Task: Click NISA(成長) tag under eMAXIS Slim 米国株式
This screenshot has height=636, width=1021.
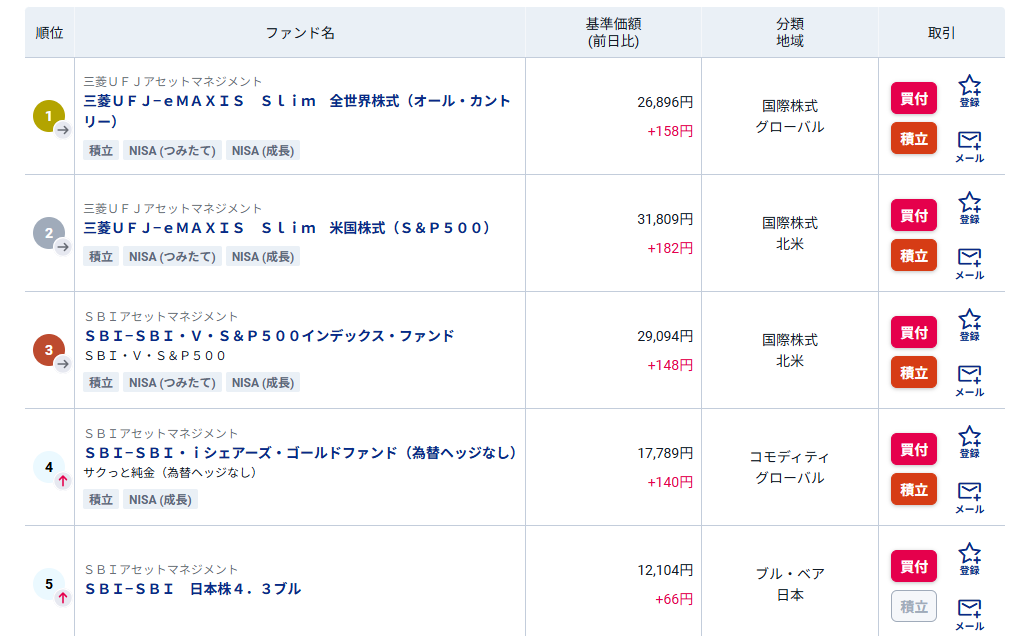Action: pos(263,257)
